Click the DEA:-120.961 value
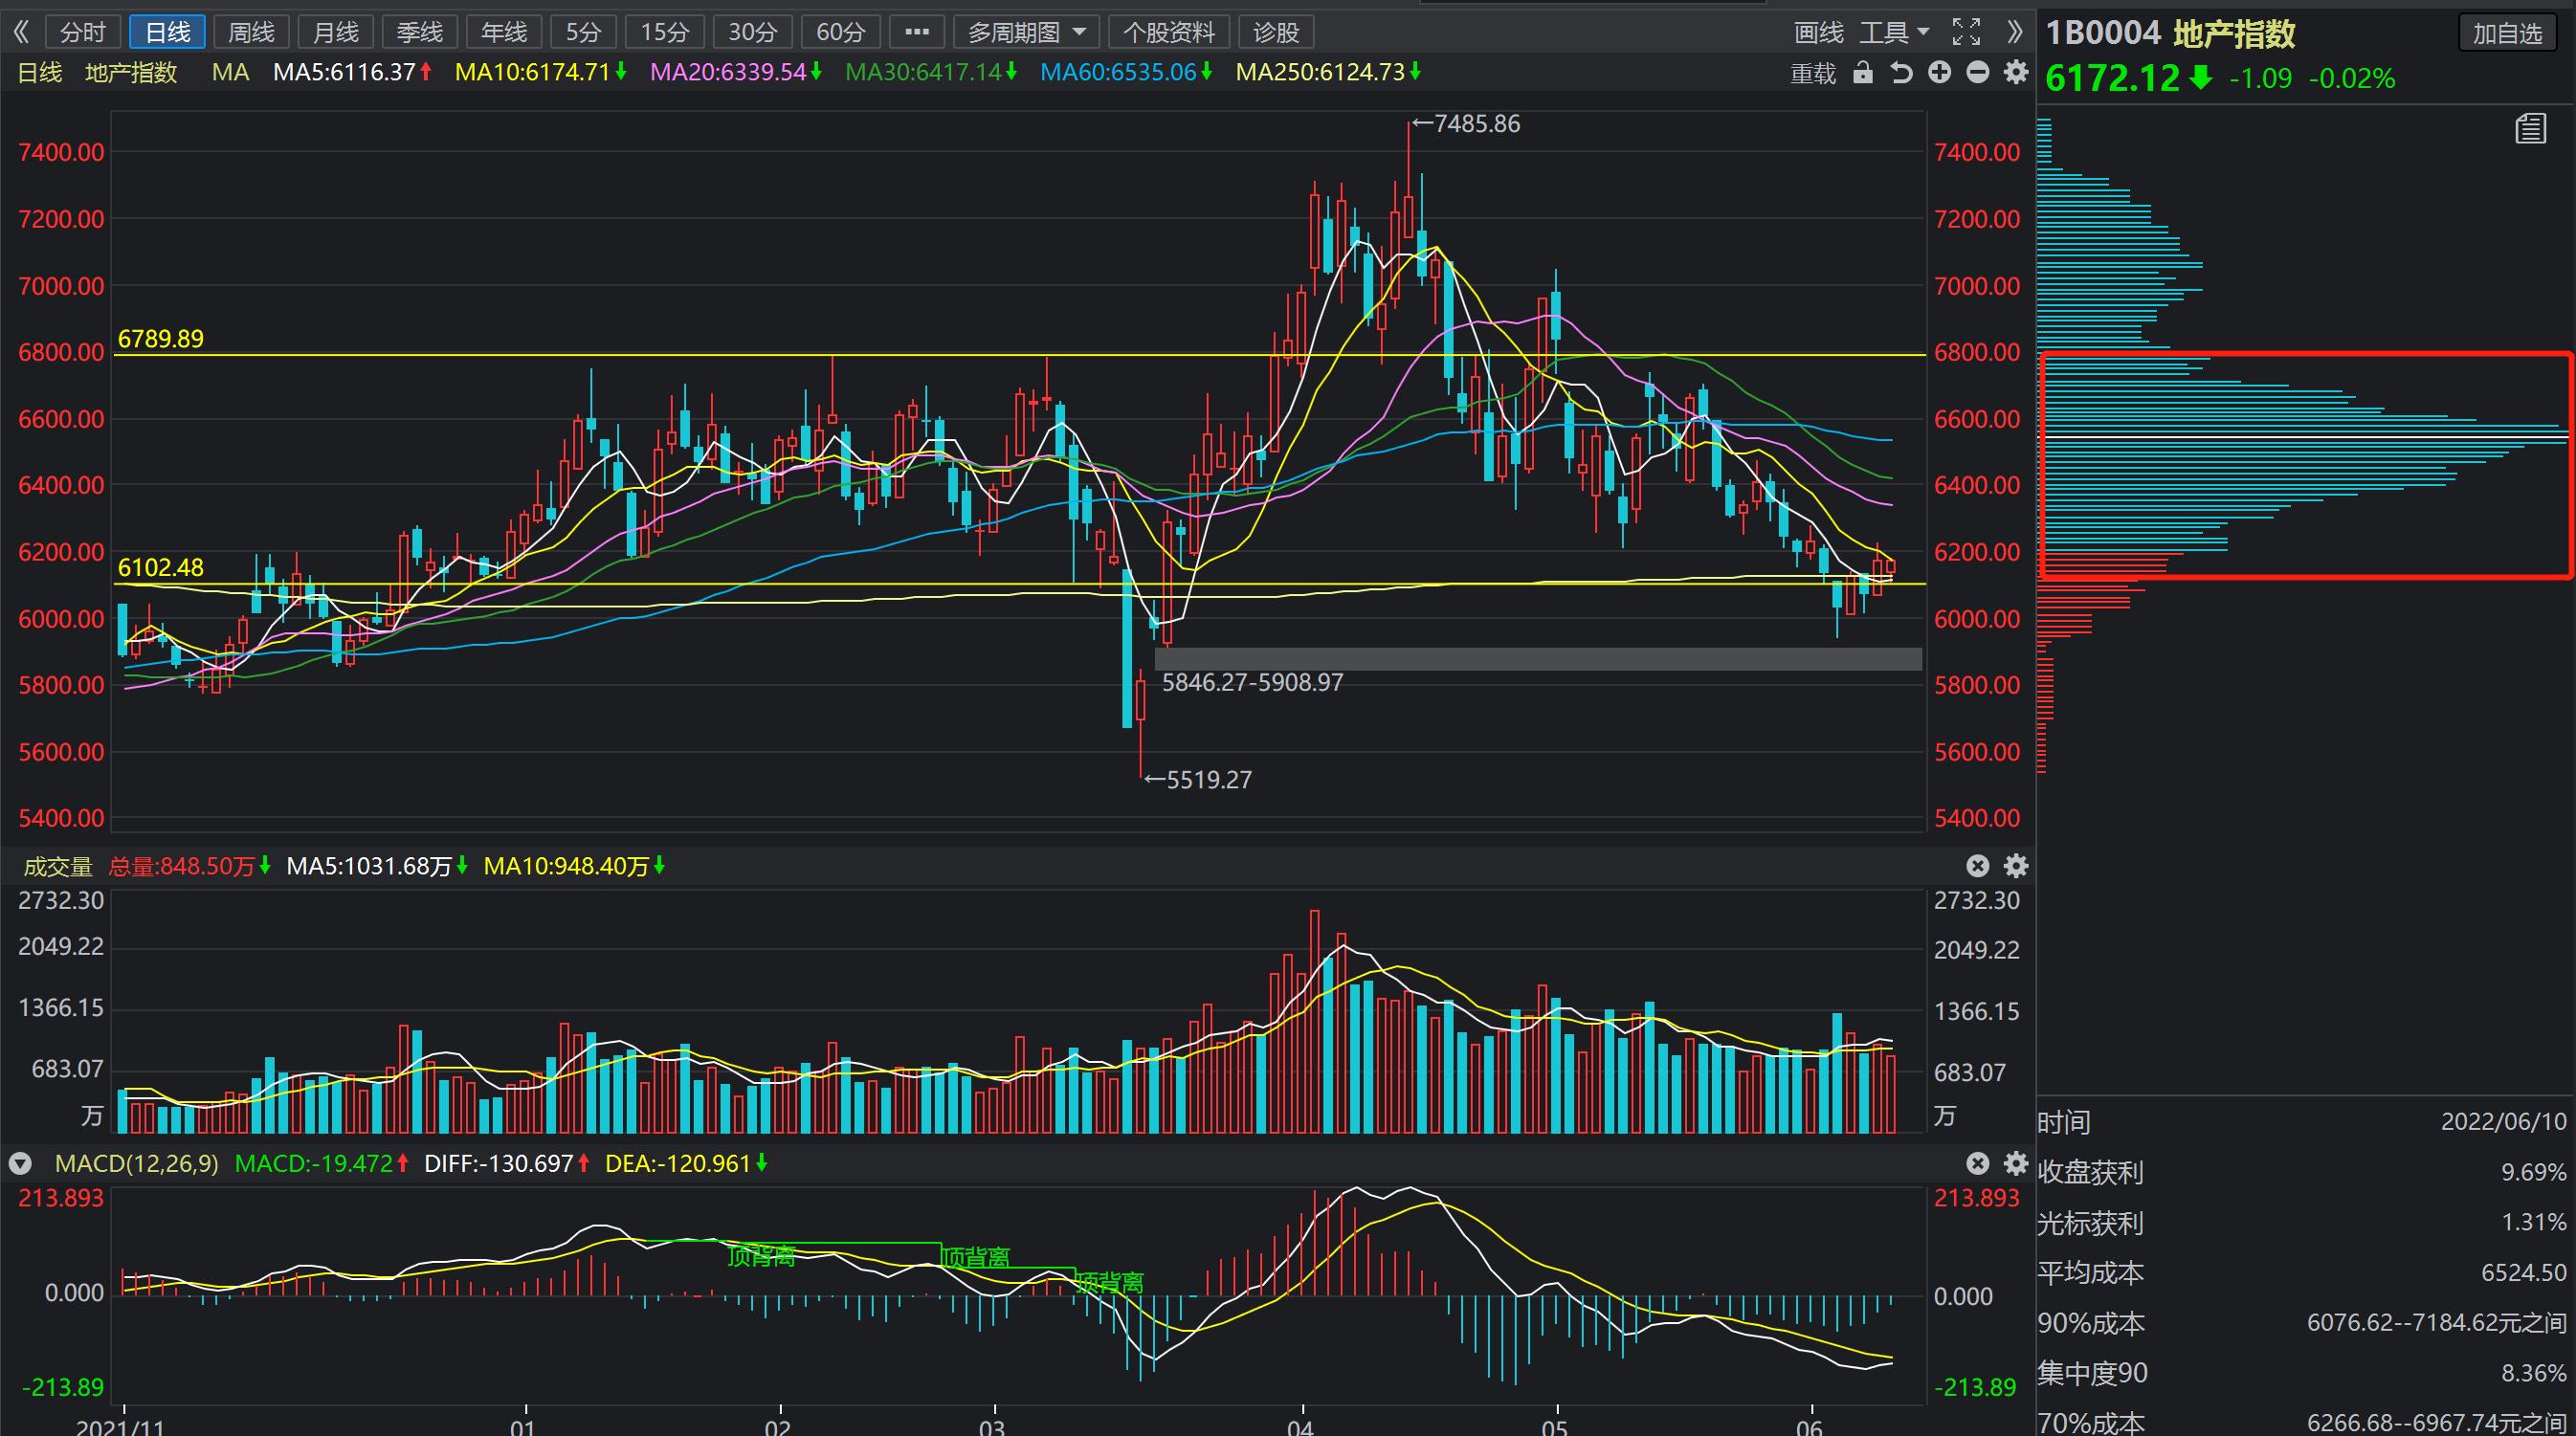Image resolution: width=2576 pixels, height=1436 pixels. pyautogui.click(x=677, y=1163)
